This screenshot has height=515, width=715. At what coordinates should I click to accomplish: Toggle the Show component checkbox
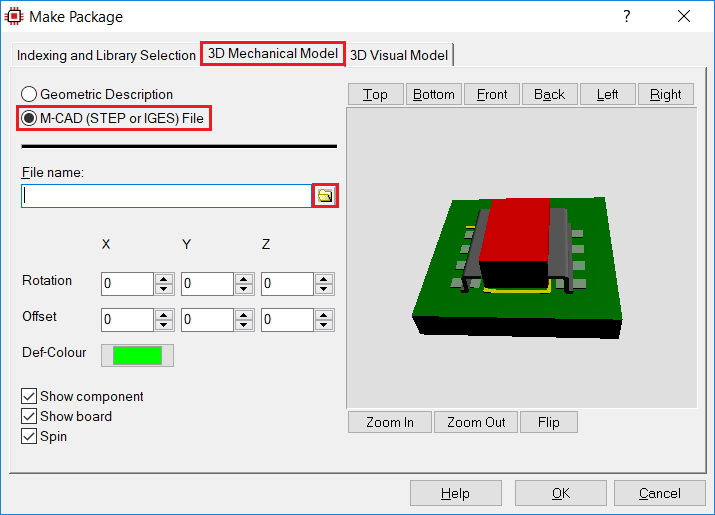click(x=29, y=396)
